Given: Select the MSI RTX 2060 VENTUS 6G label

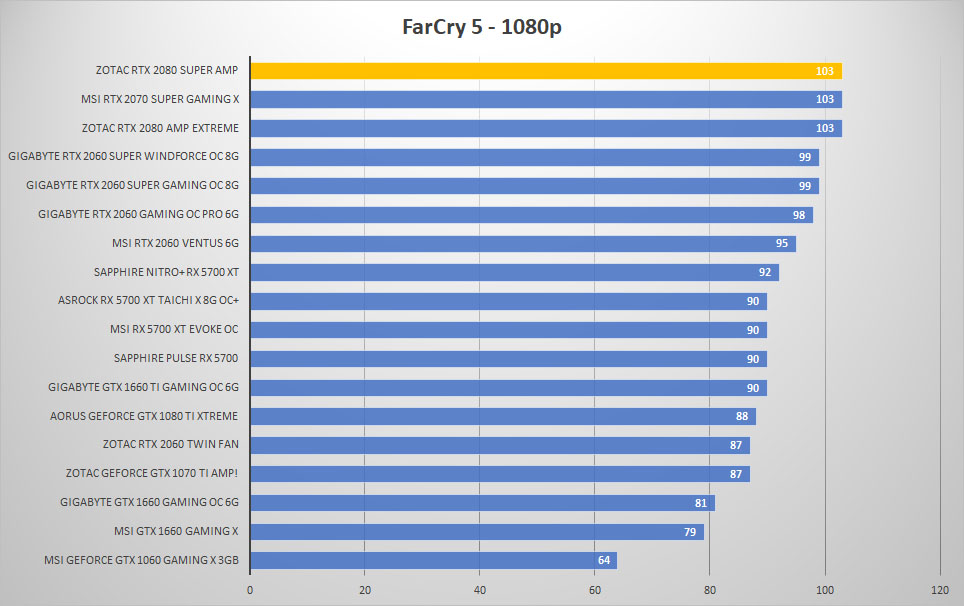Looking at the screenshot, I should pos(175,243).
